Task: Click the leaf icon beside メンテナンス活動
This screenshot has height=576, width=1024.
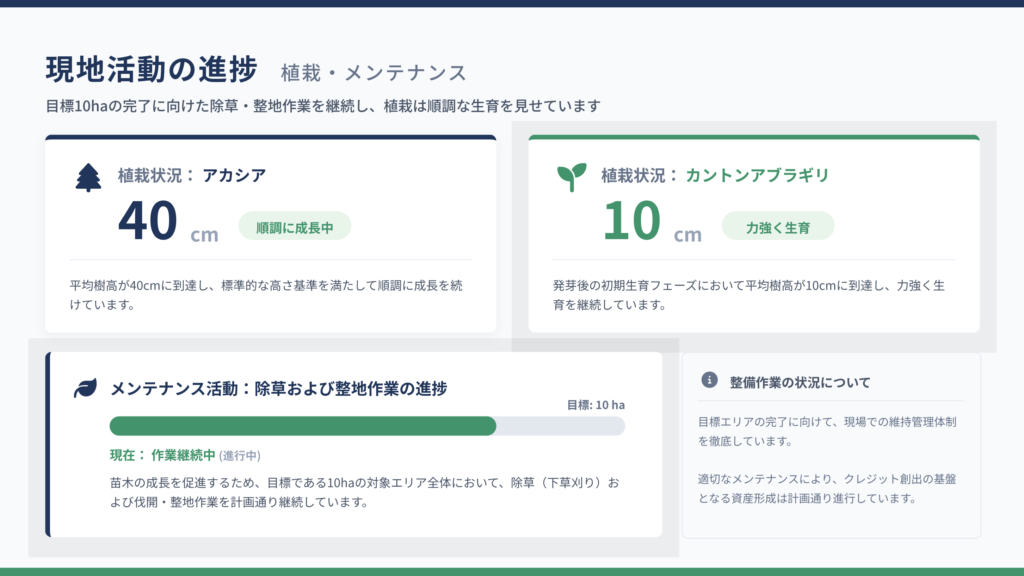Action: 85,388
